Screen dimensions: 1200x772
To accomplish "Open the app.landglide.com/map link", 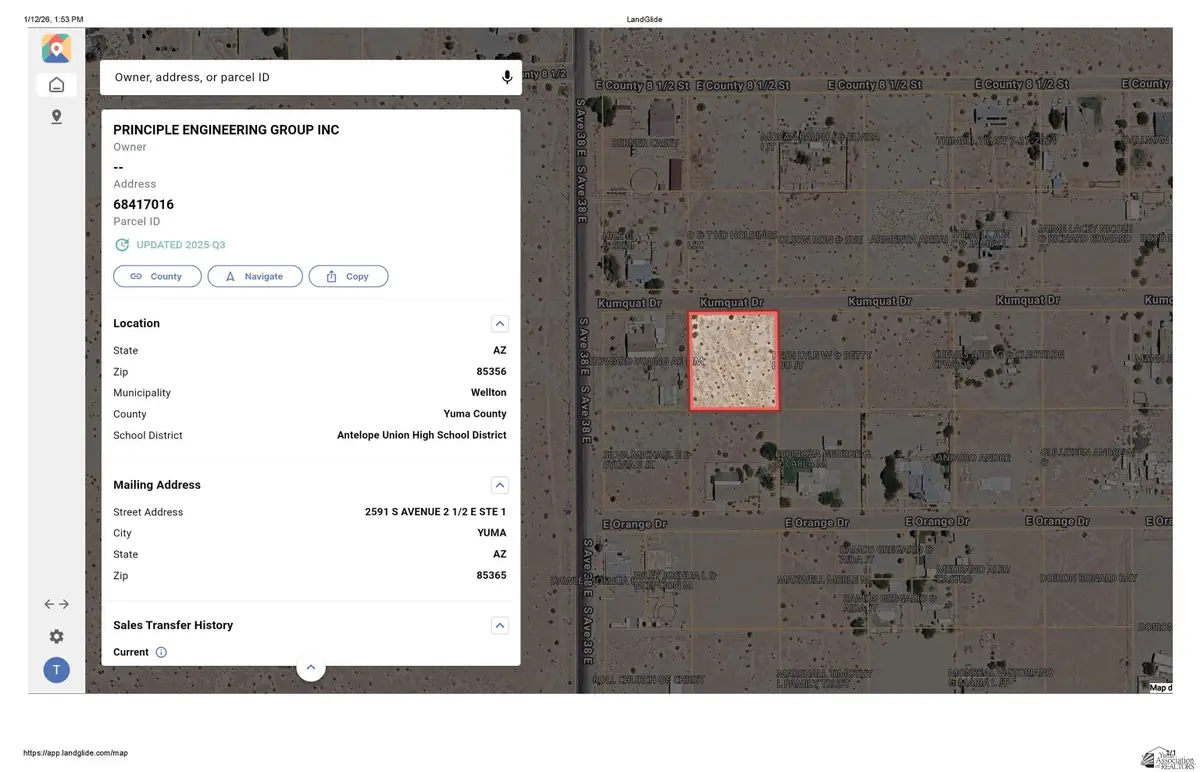I will (x=77, y=753).
